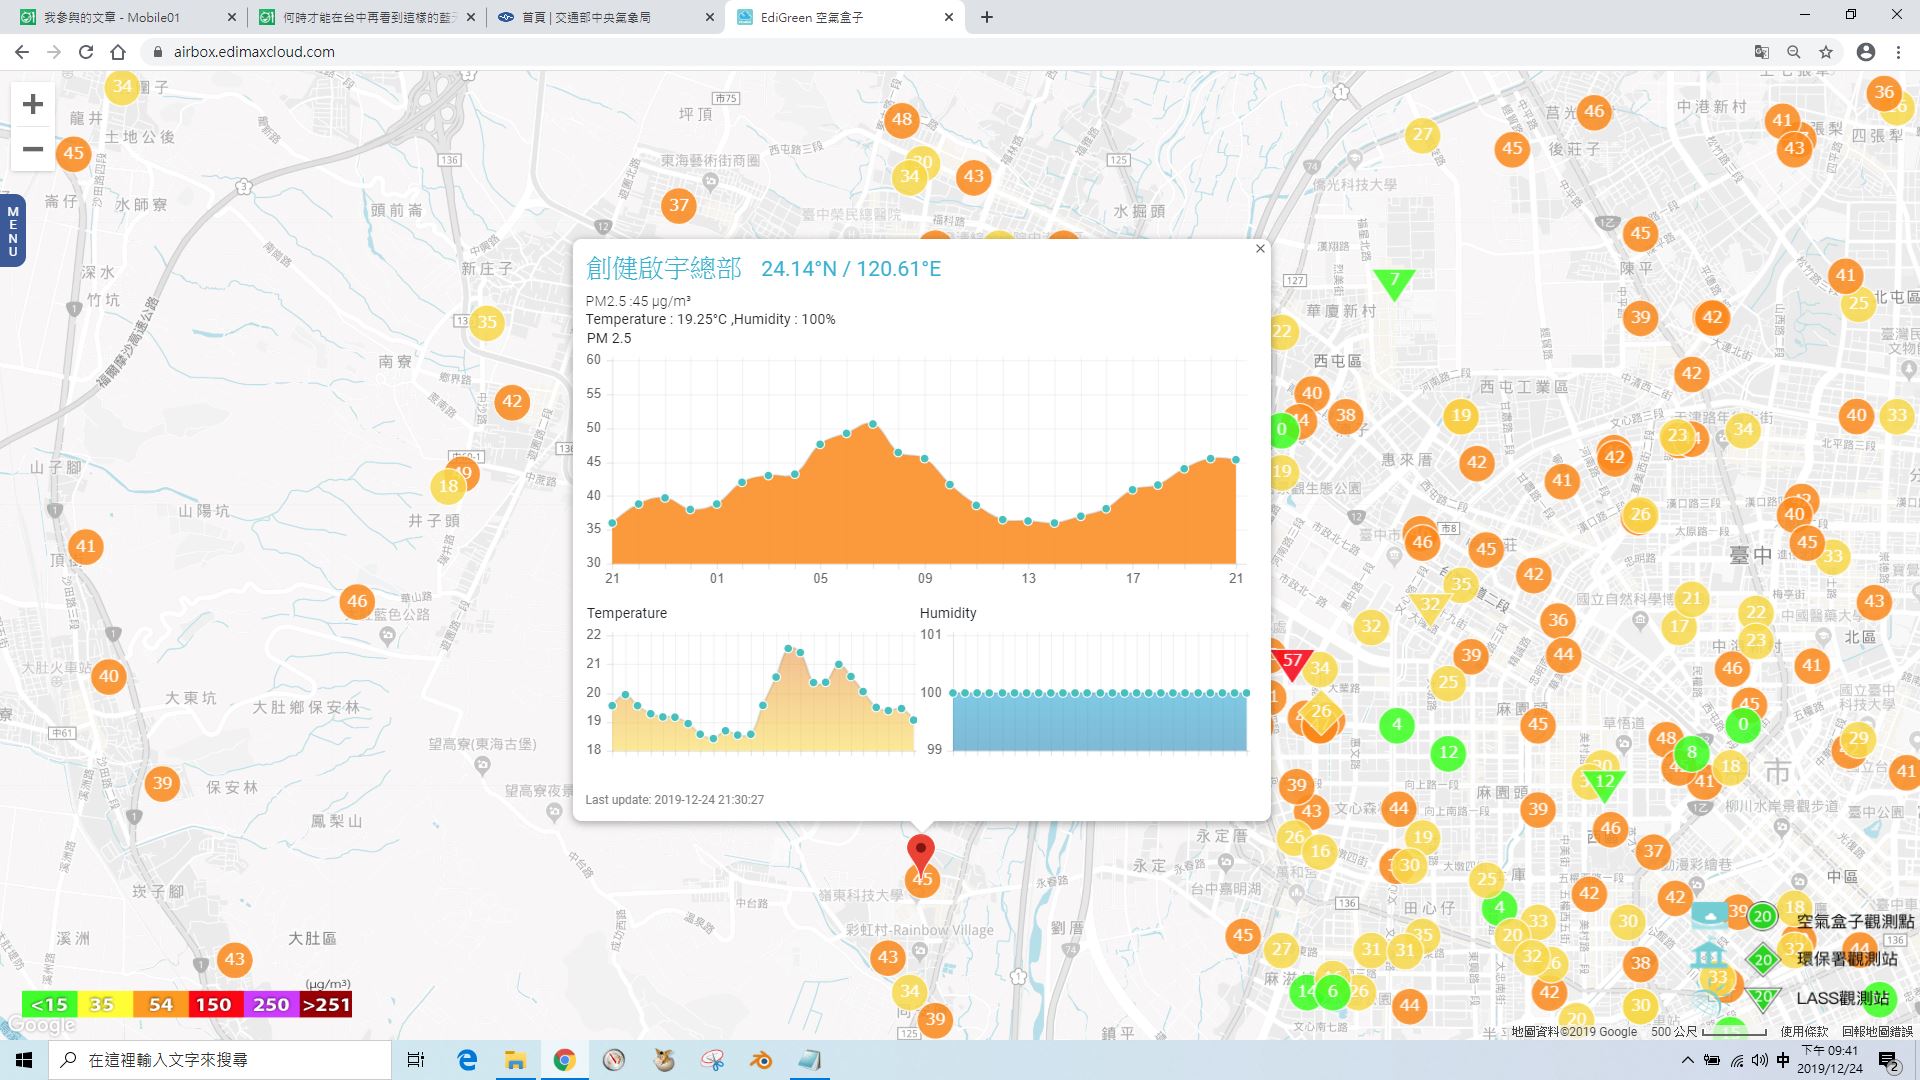Image resolution: width=1920 pixels, height=1080 pixels.
Task: Select the 42 marker near 南寮
Action: click(x=512, y=401)
